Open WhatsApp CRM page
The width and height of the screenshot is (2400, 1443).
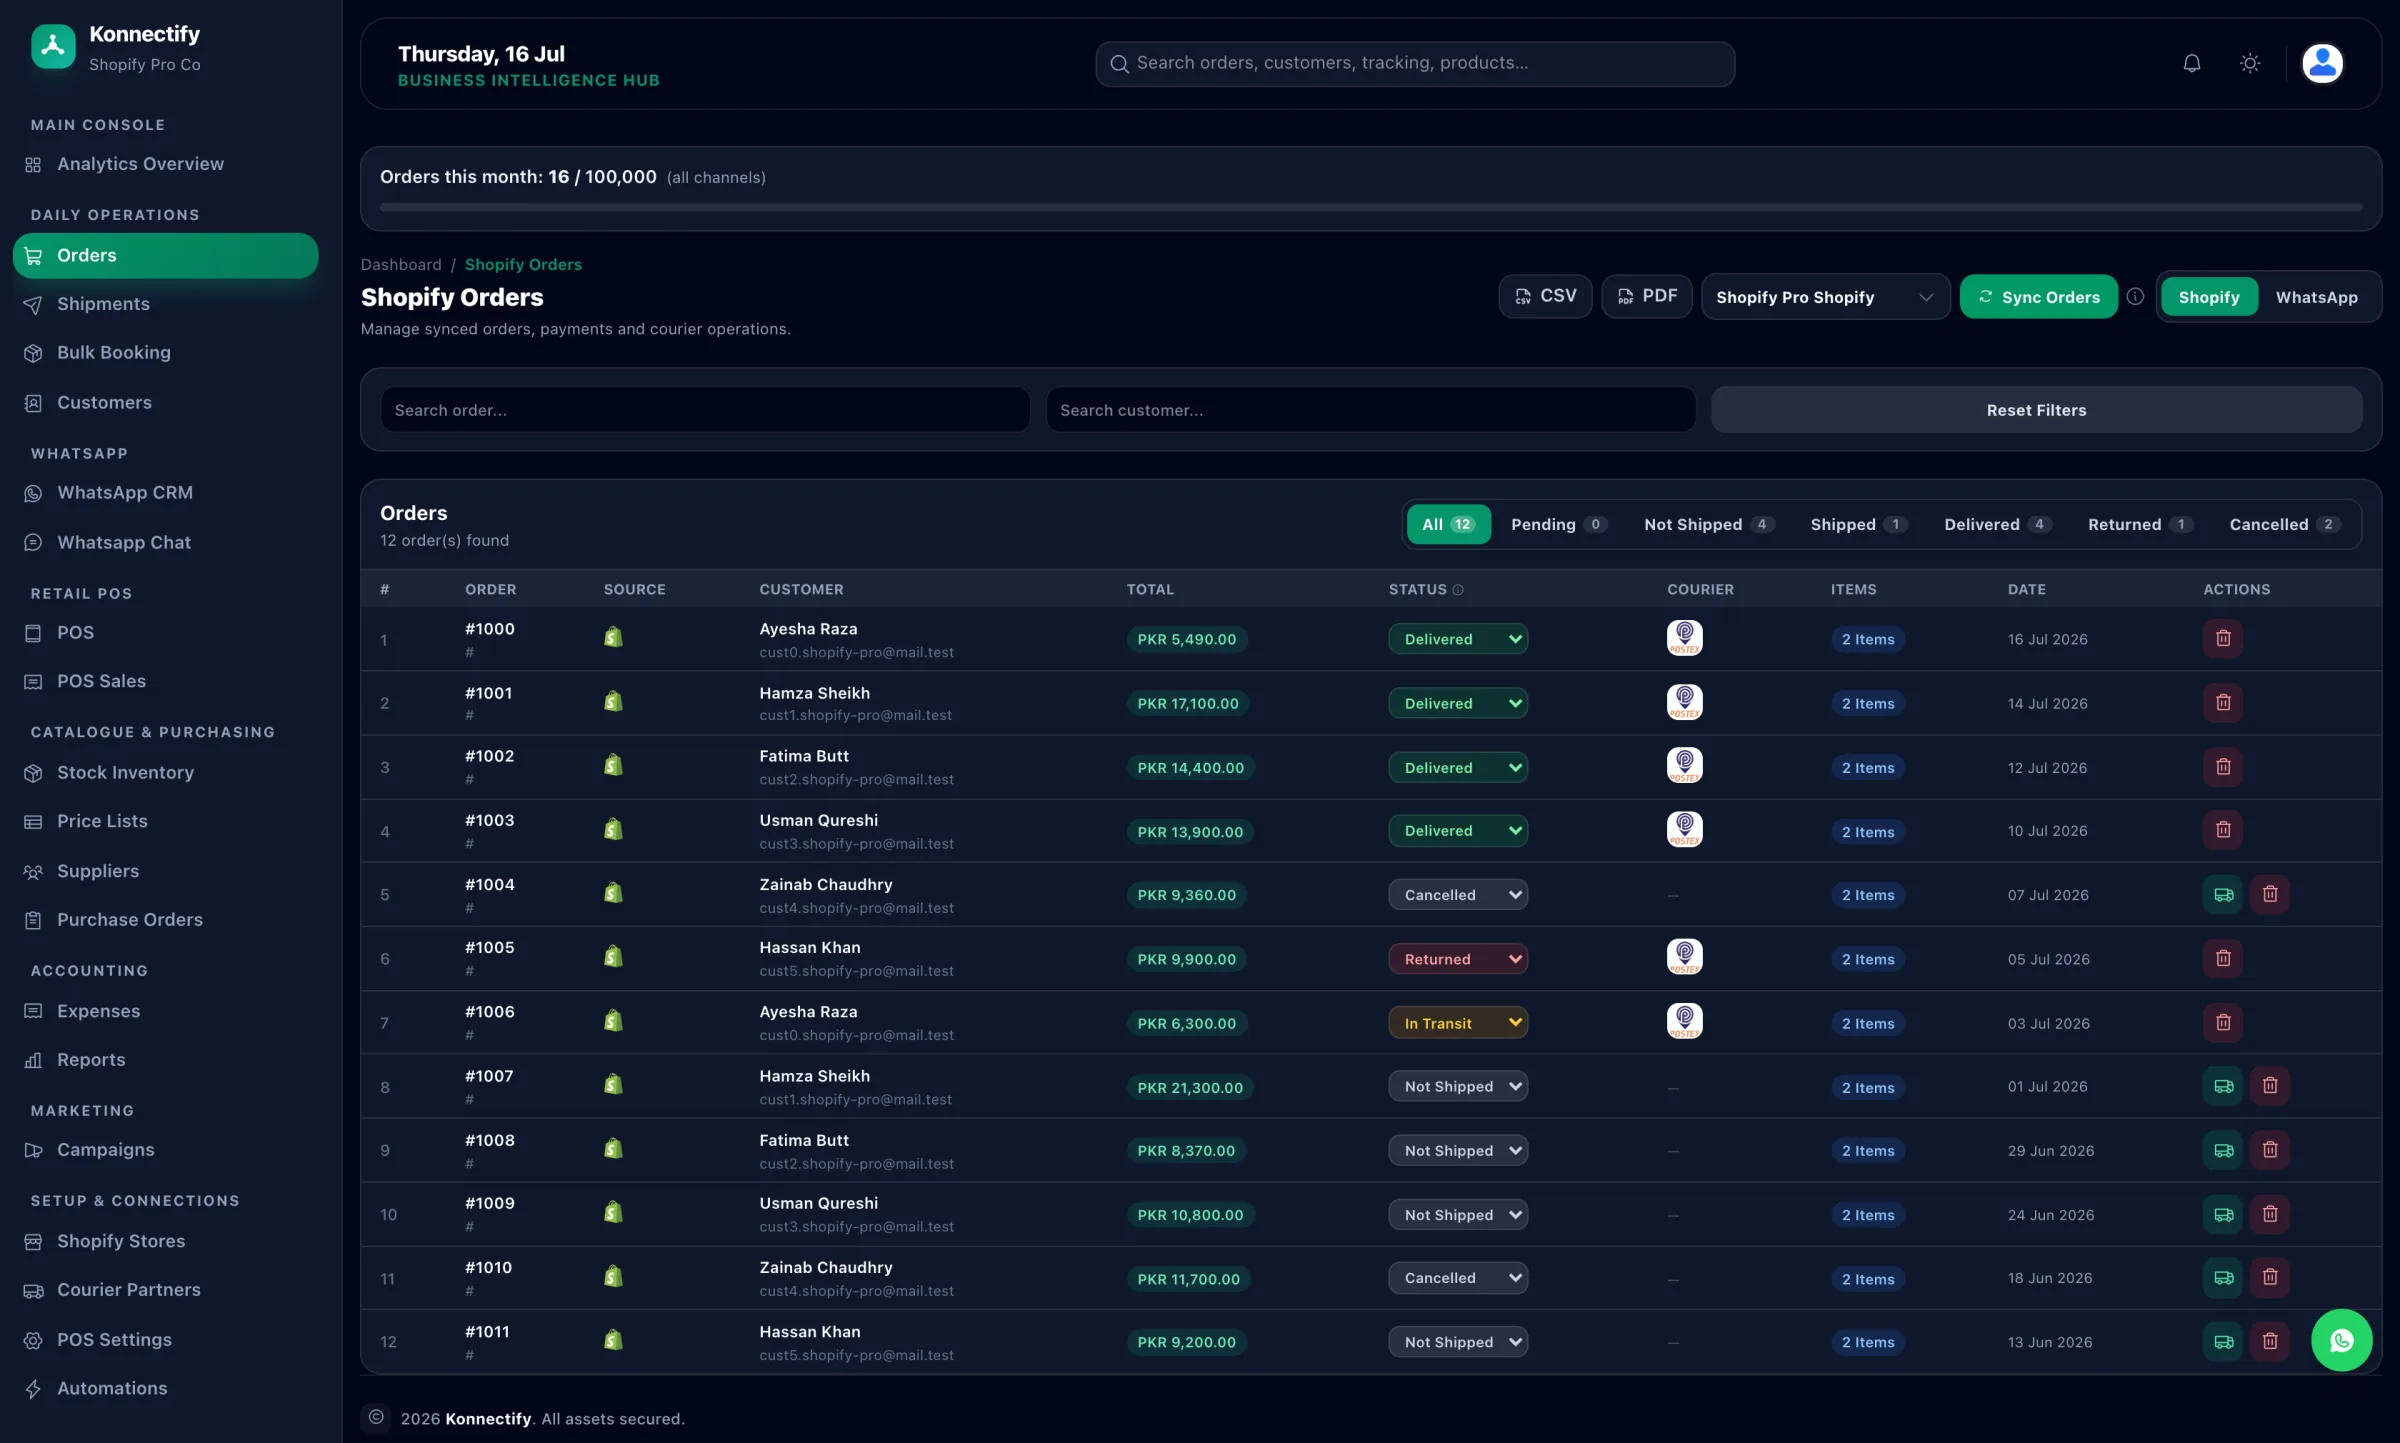(166, 492)
